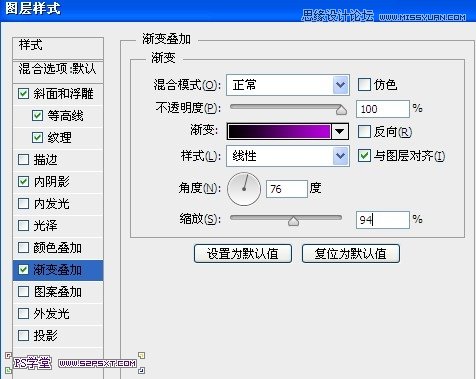The image size is (476, 379).
Task: Click the opacity field showing 100
Action: [383, 109]
